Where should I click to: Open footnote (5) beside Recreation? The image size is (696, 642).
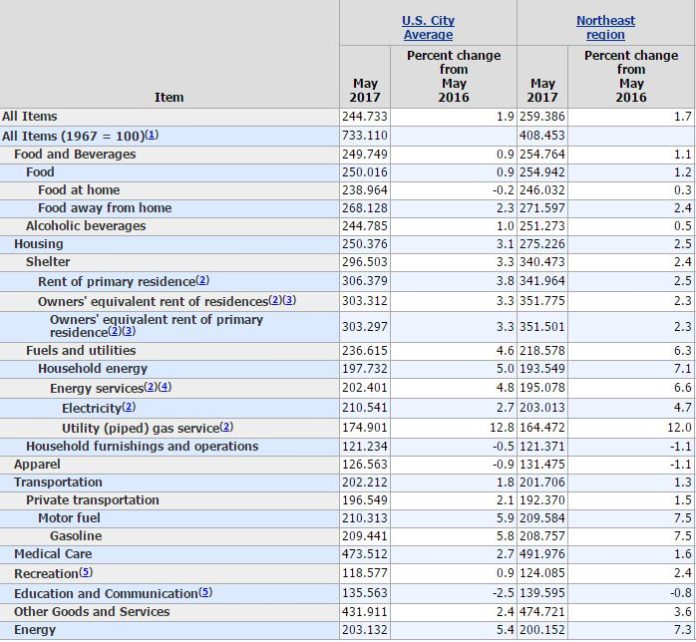86,572
